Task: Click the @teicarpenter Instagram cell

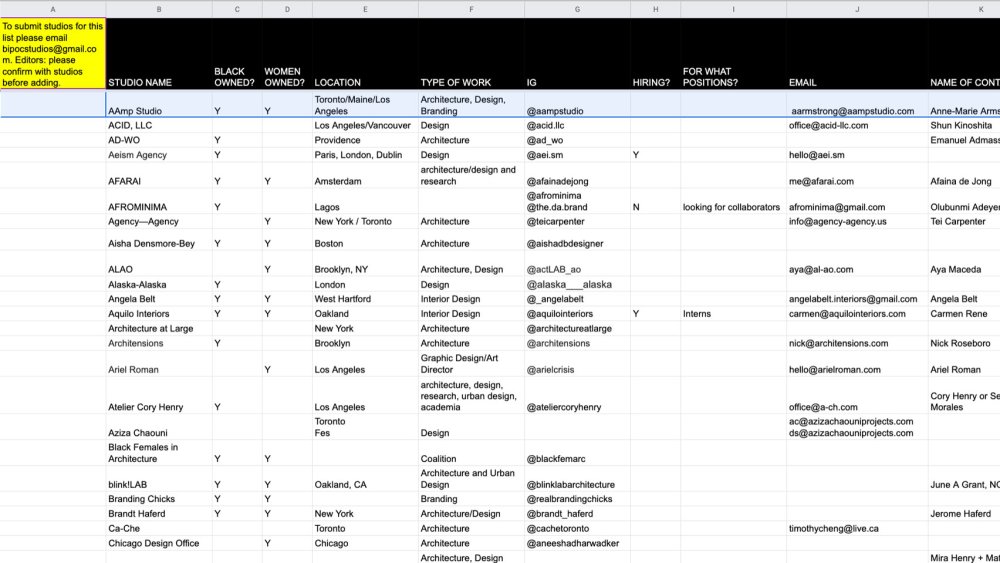Action: point(577,221)
